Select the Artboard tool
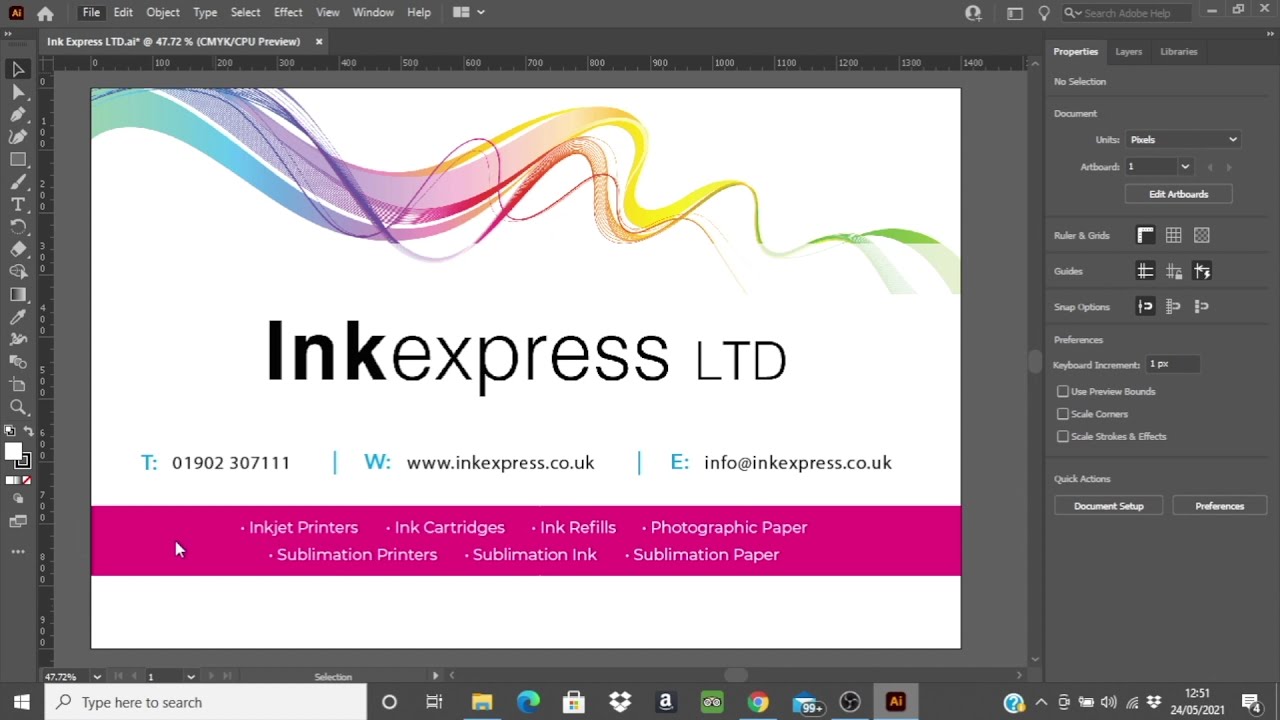The image size is (1280, 720). [18, 385]
